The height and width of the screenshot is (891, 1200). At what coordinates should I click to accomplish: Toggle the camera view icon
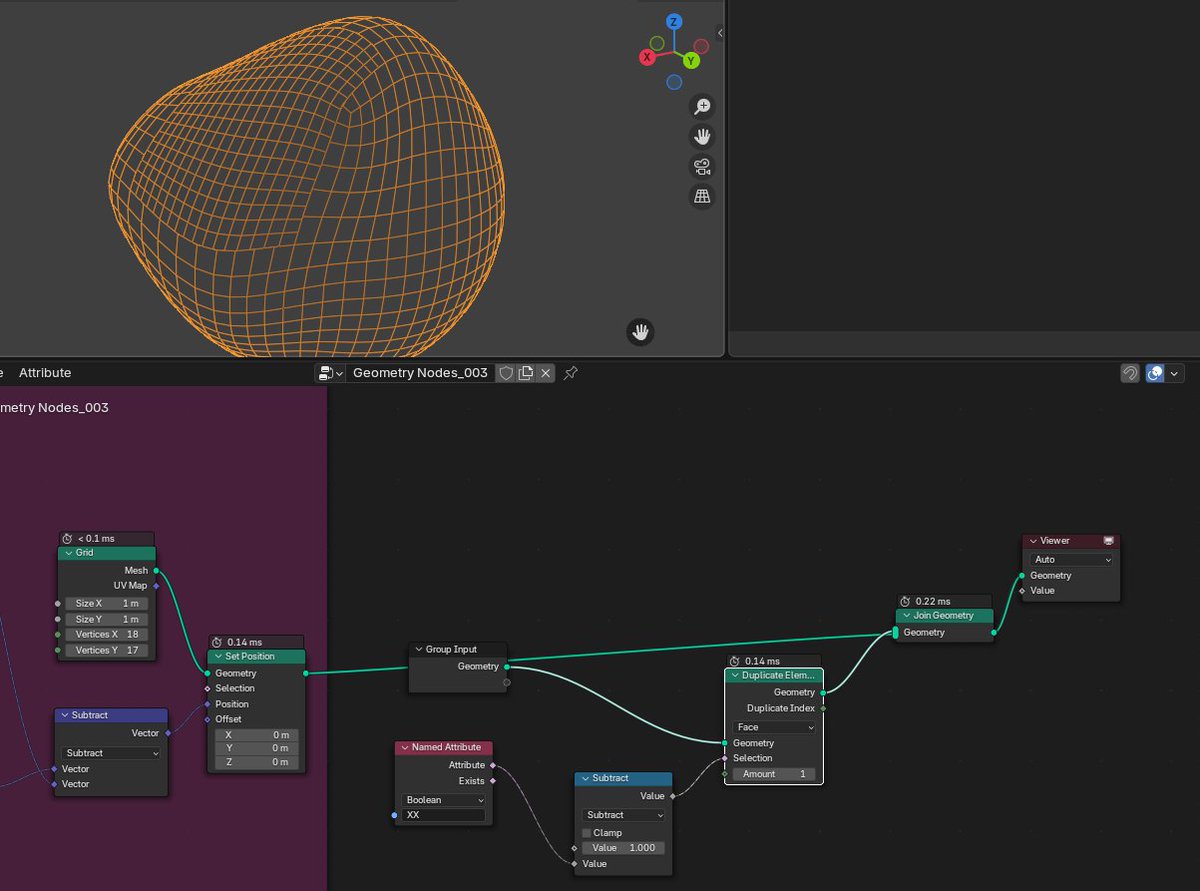(703, 166)
